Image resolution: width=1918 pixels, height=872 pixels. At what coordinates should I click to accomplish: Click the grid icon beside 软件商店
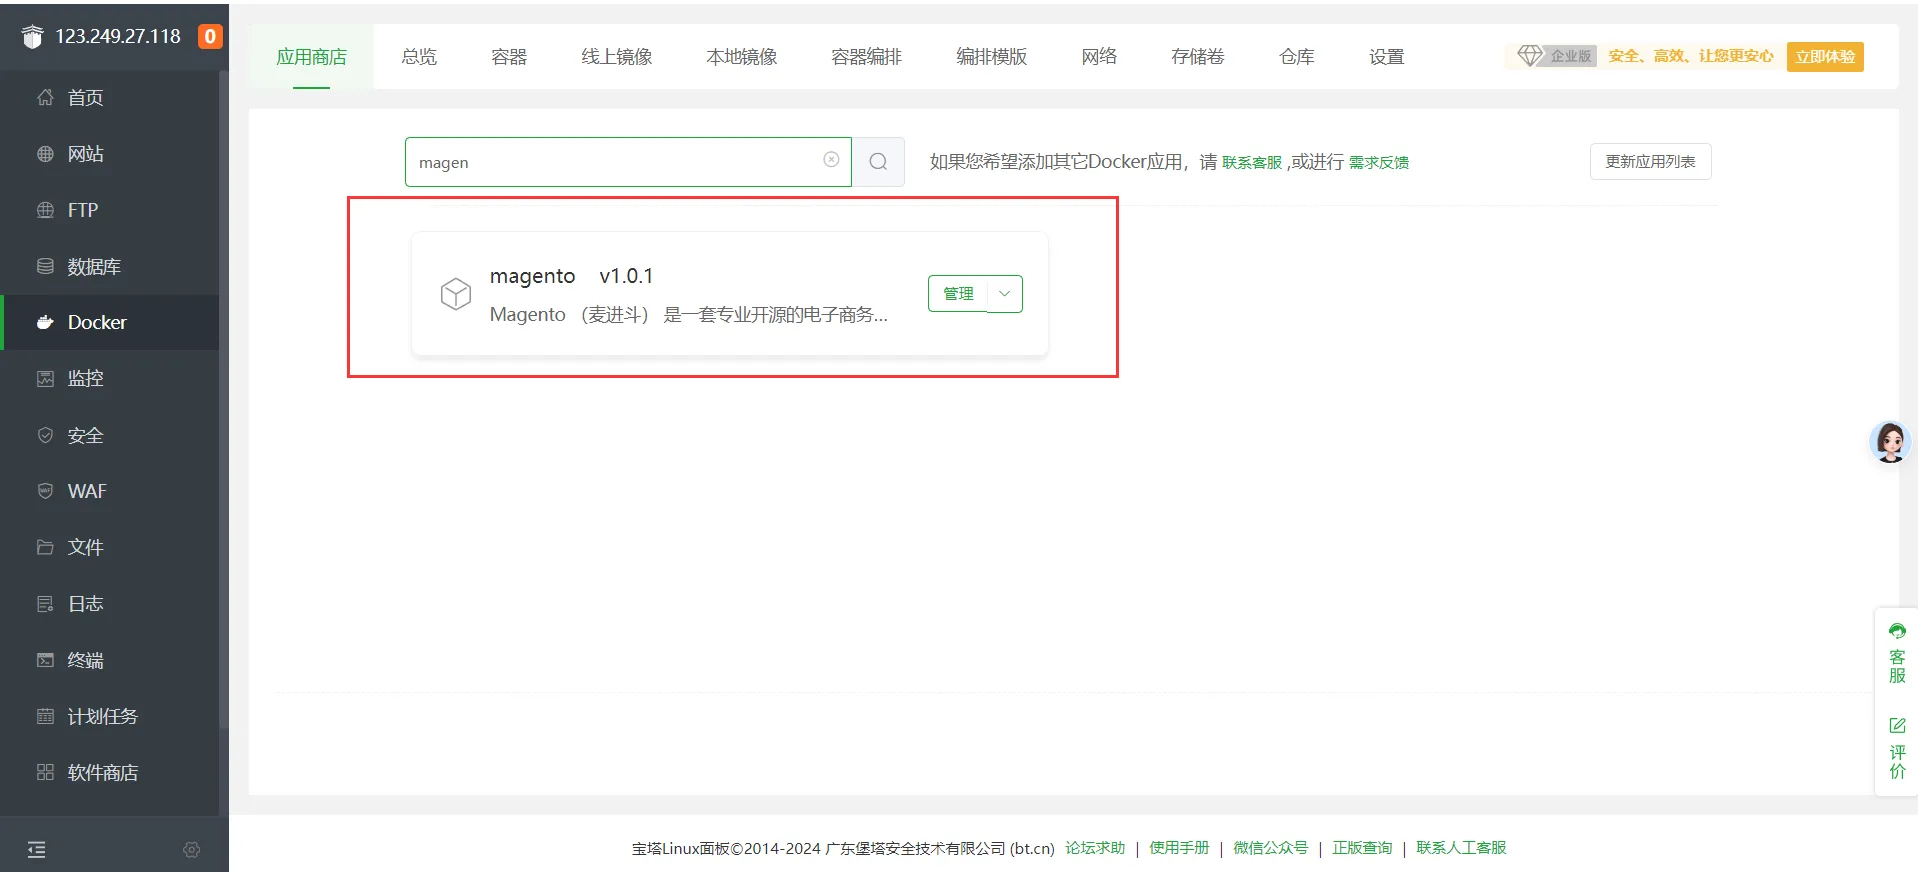point(45,772)
